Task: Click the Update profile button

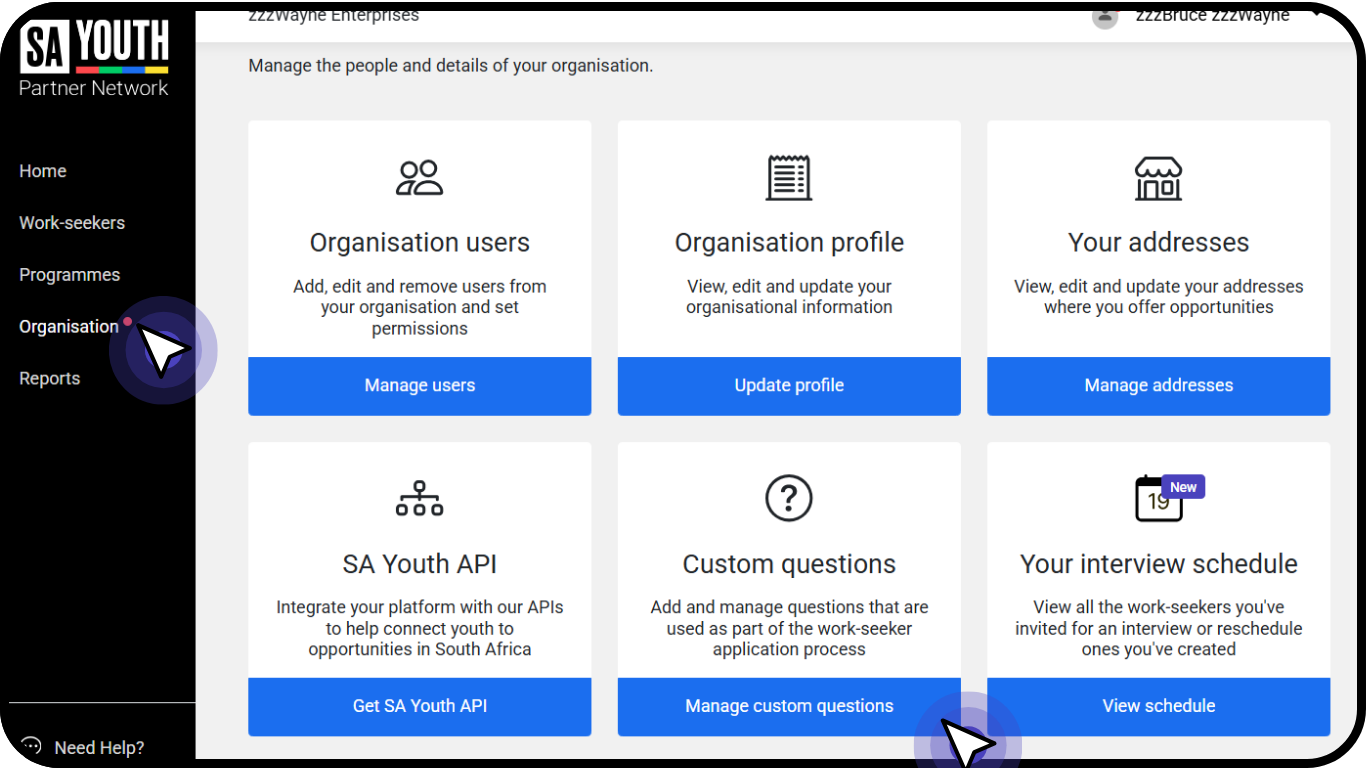Action: pyautogui.click(x=789, y=386)
